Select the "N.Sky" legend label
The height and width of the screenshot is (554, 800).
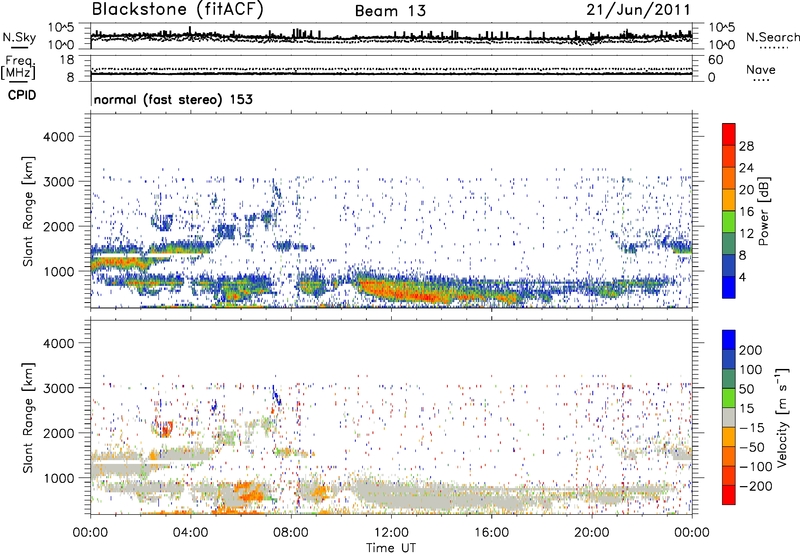click(x=19, y=37)
